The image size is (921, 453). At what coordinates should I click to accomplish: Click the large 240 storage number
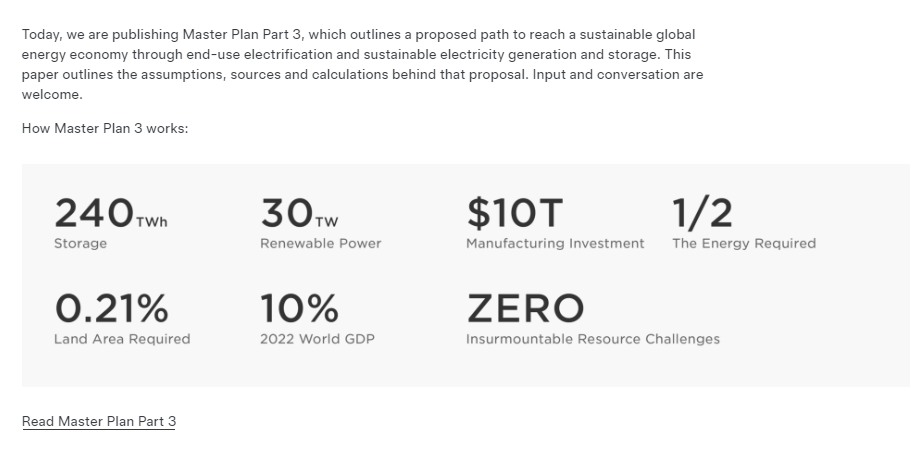click(93, 213)
